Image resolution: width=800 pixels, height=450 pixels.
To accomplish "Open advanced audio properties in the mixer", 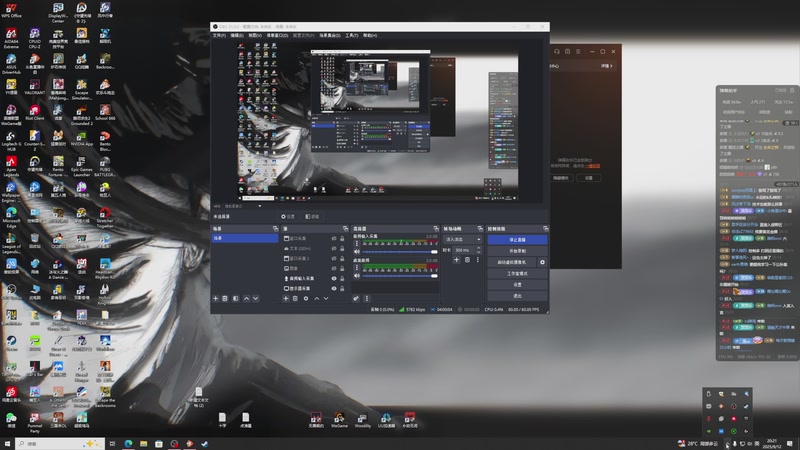I will [x=356, y=298].
